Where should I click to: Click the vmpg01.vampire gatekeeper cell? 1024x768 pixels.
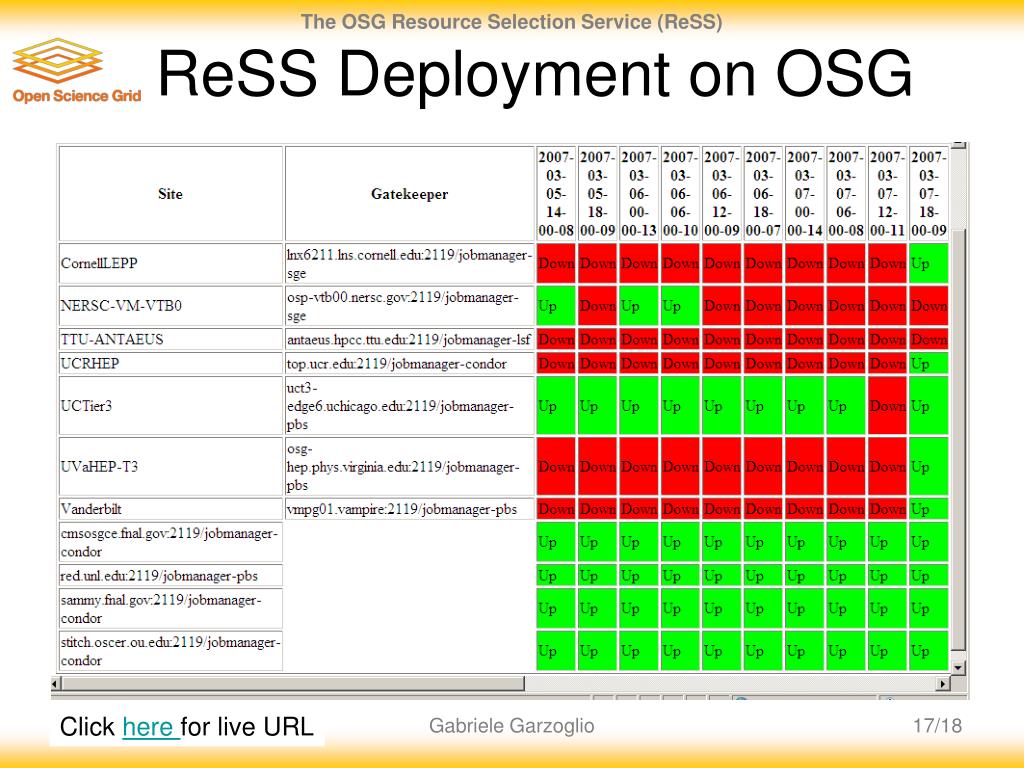tap(409, 509)
